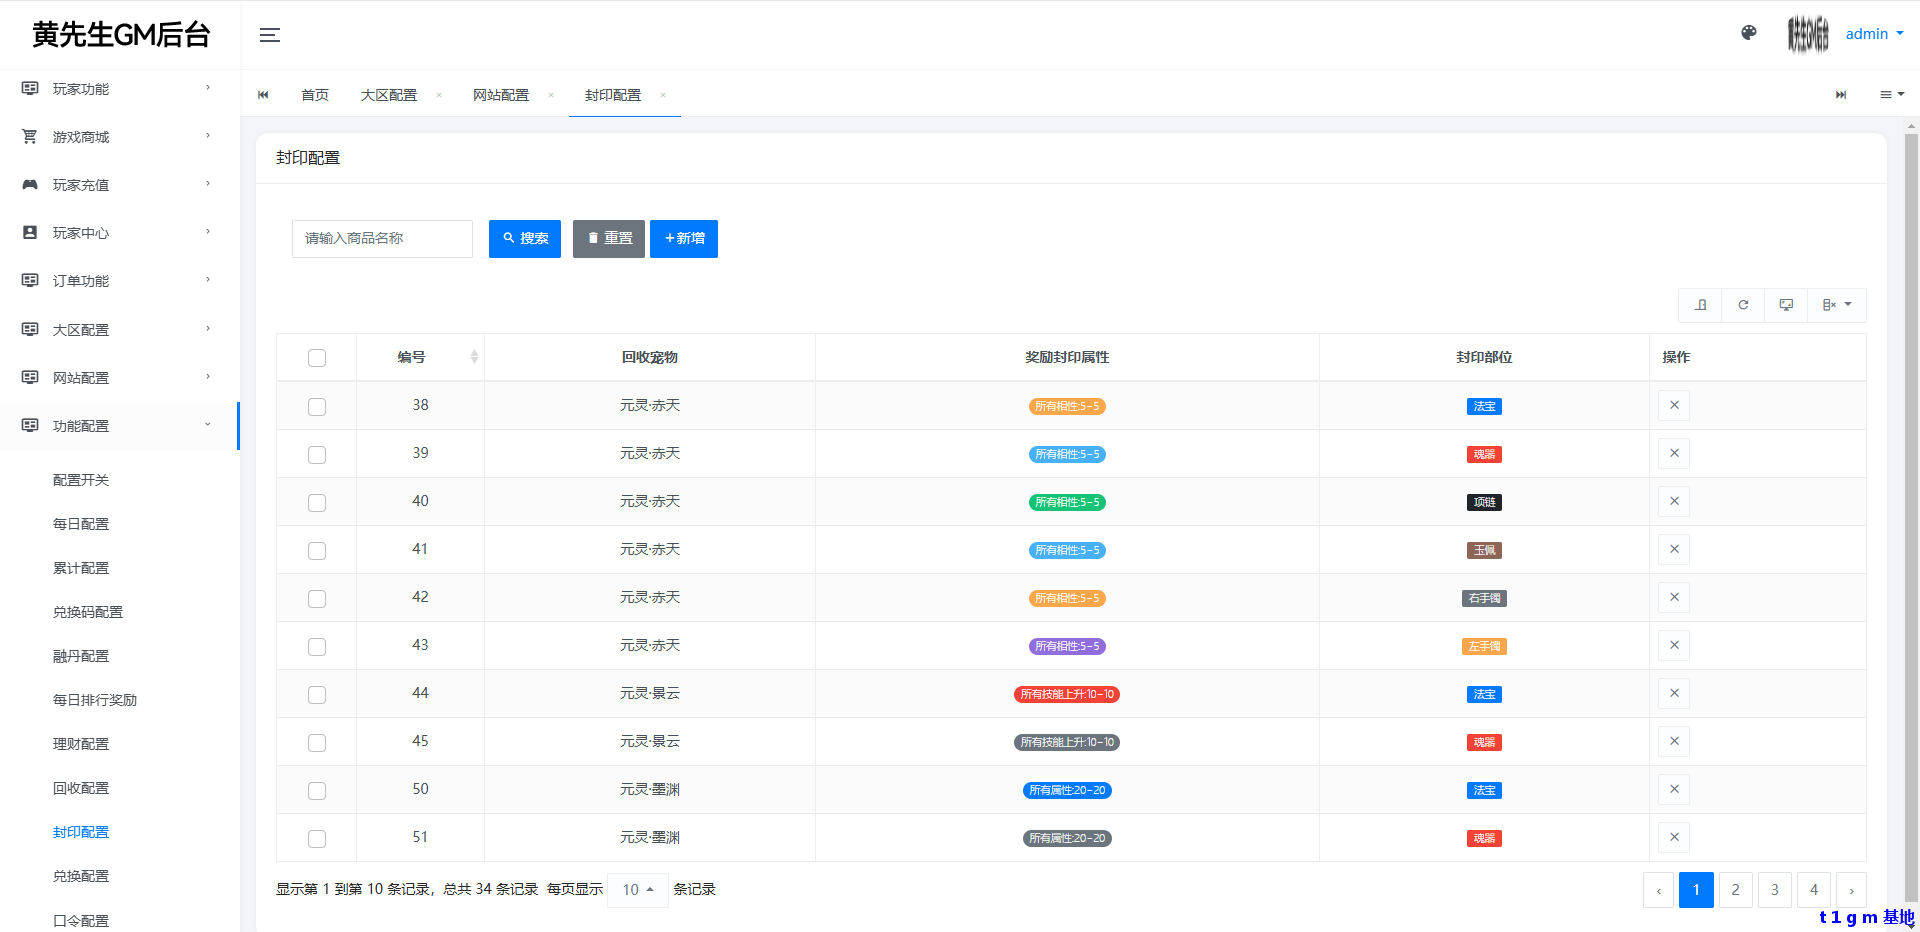Collapse the sidebar with the hamburger icon
Viewport: 1920px width, 932px height.
pyautogui.click(x=269, y=35)
